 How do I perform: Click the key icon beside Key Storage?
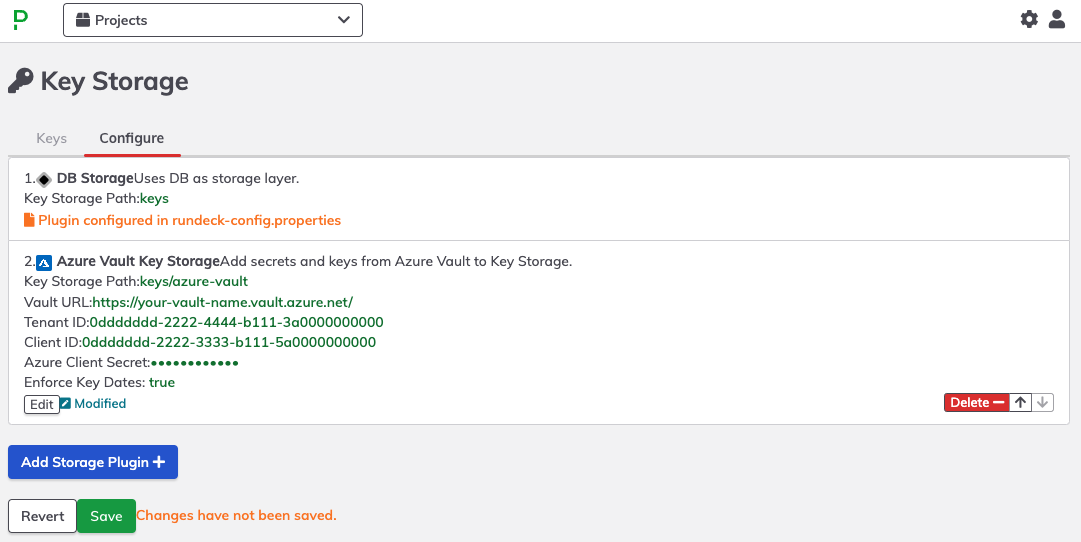(x=21, y=81)
